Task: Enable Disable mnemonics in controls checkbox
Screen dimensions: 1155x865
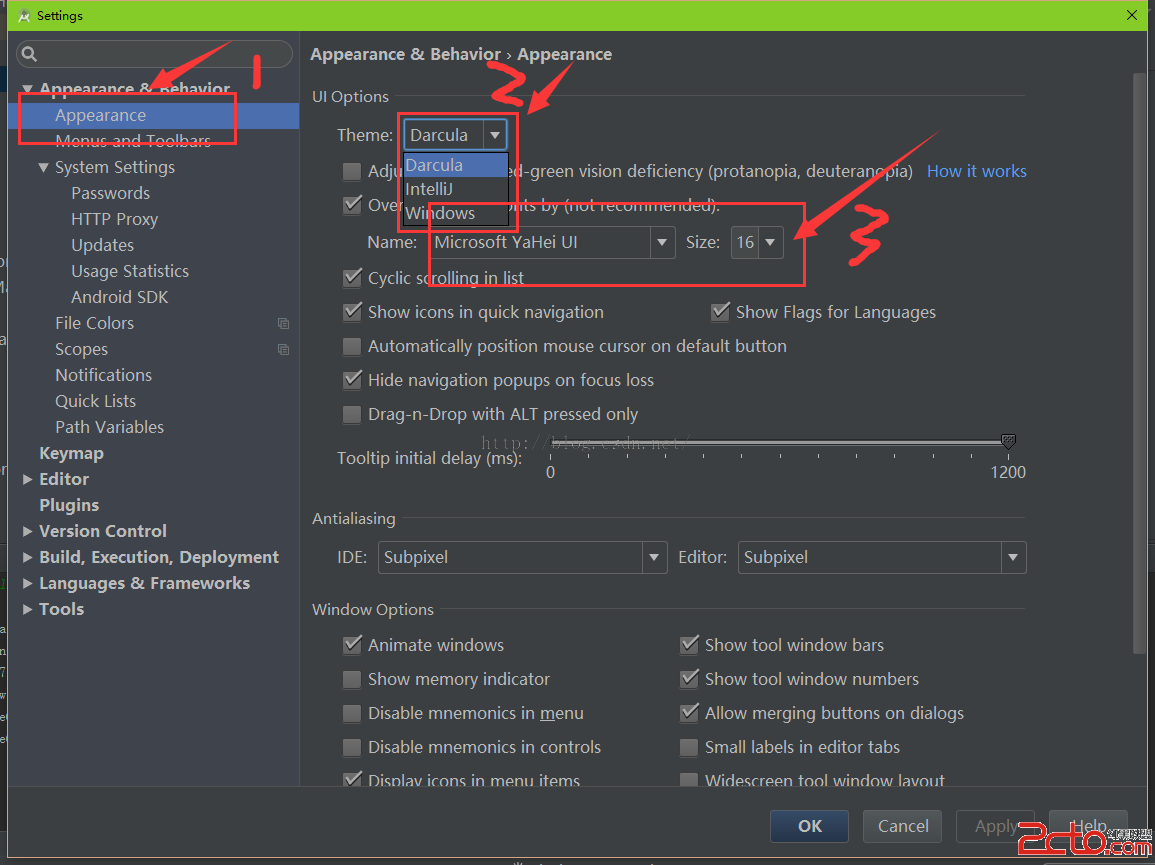Action: [352, 747]
